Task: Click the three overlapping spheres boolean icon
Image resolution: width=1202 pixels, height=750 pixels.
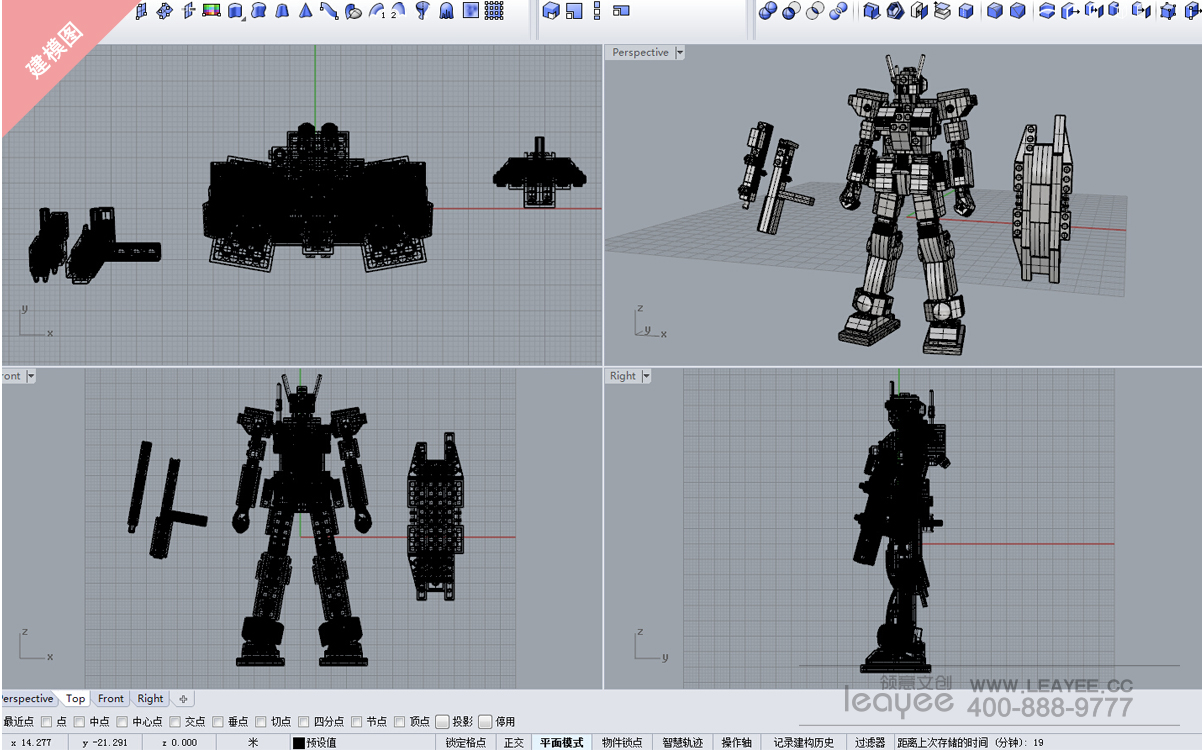Action: 838,11
